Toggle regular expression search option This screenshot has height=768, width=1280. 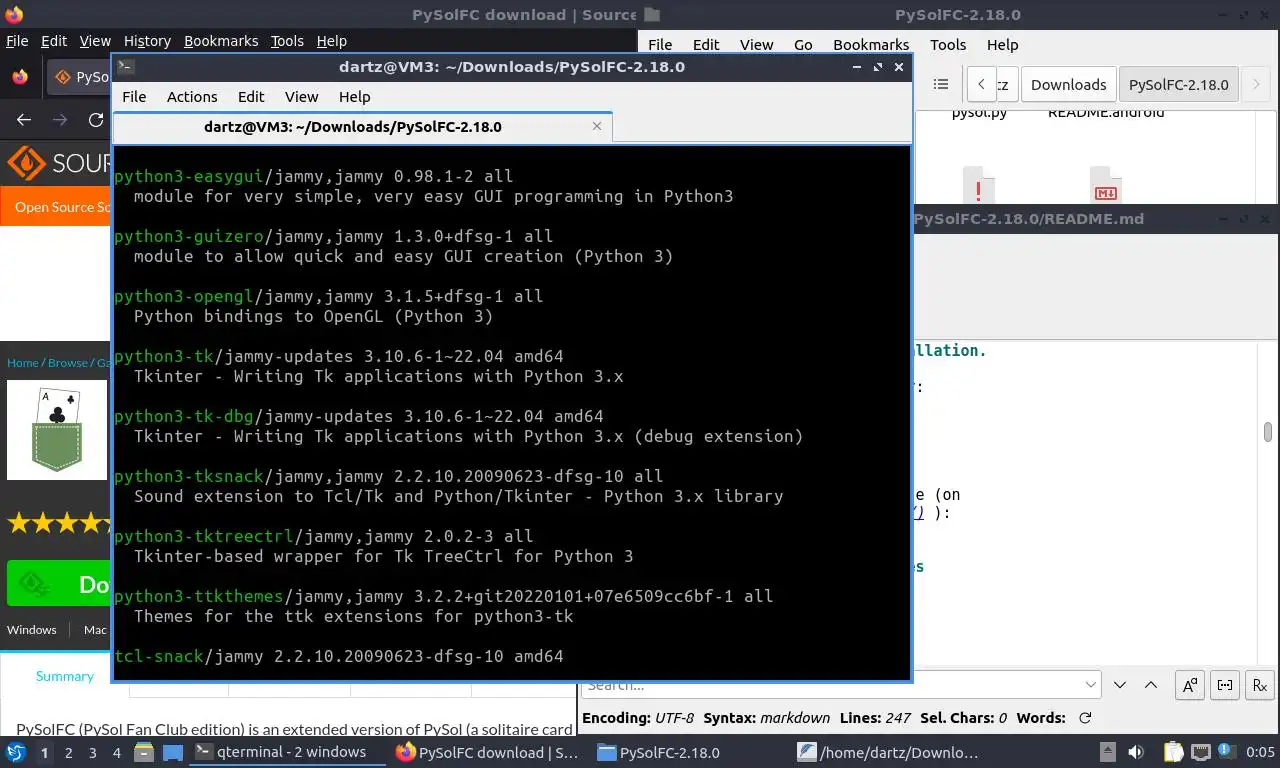(x=1260, y=685)
